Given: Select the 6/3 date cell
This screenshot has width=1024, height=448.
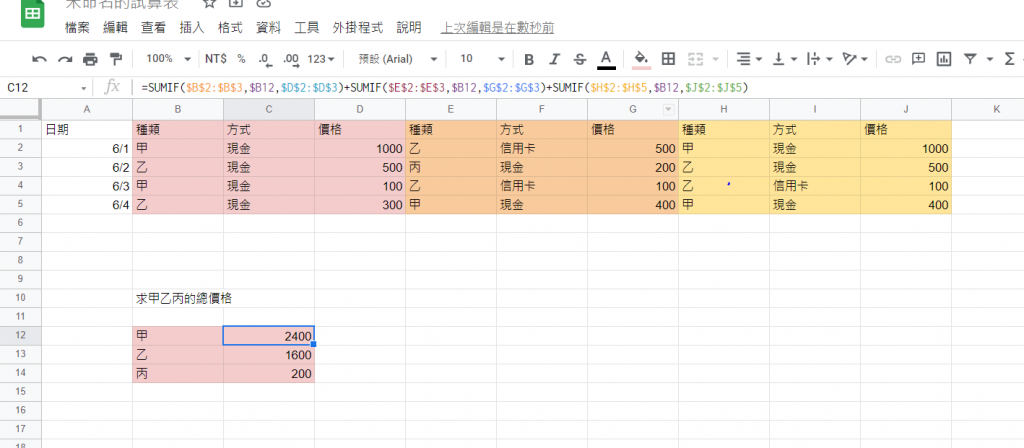Looking at the screenshot, I should click(87, 186).
